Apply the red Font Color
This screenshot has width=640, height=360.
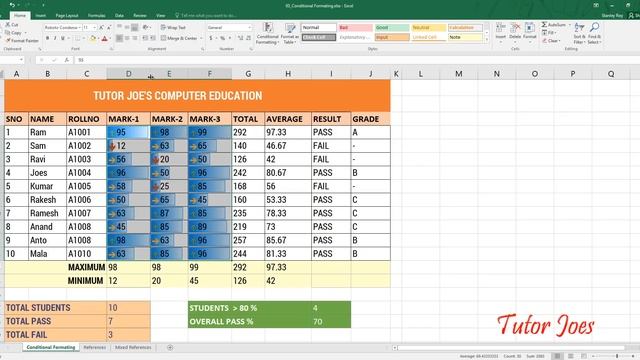(x=104, y=38)
